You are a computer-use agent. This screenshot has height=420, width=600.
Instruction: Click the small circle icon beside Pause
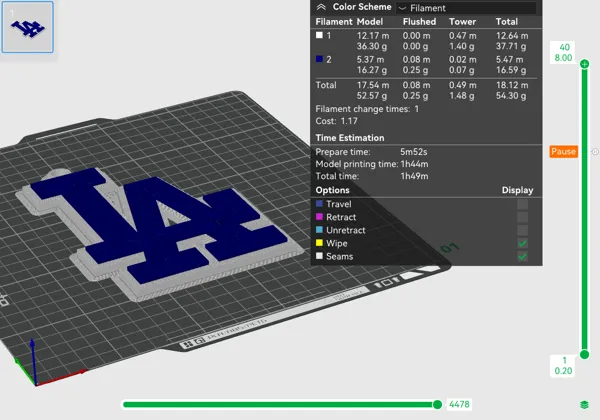tap(595, 151)
